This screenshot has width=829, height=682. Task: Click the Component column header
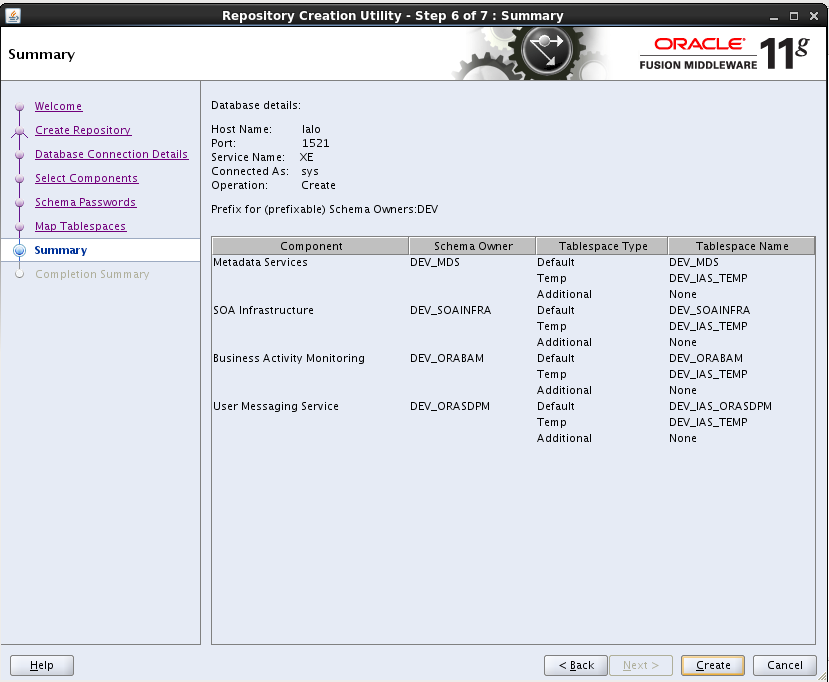(x=311, y=246)
